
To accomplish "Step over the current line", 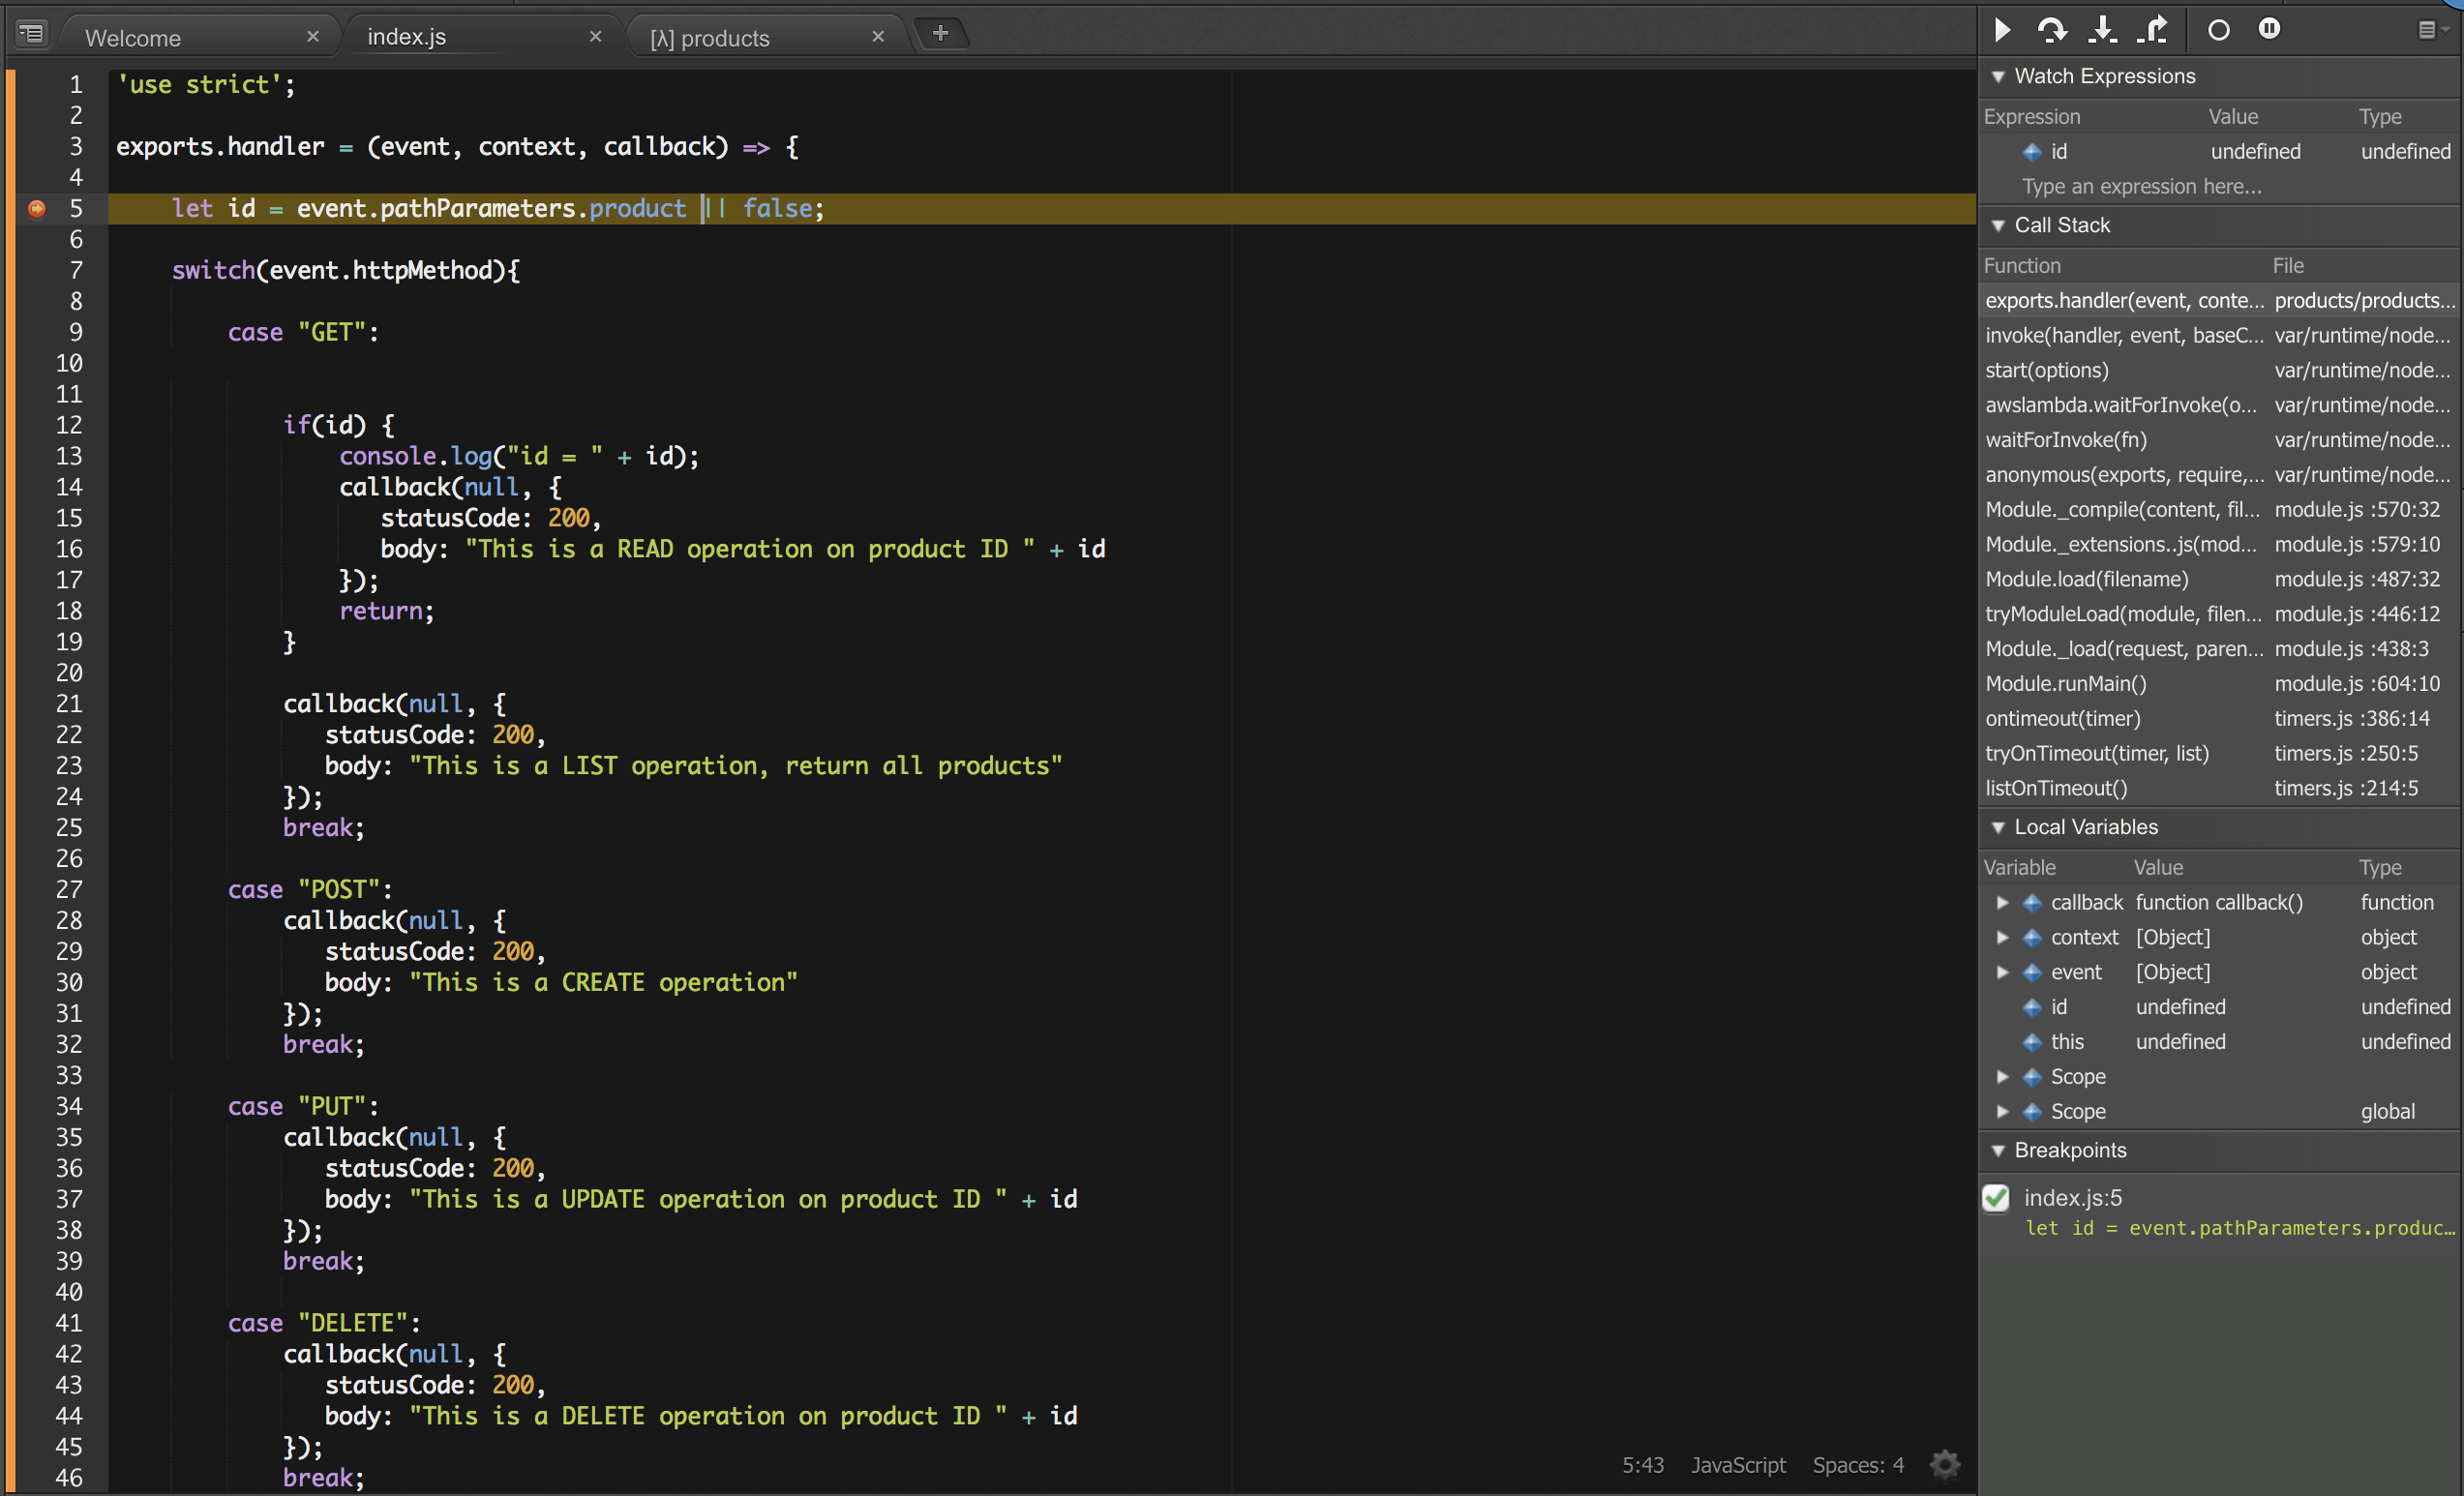I will [x=2052, y=30].
